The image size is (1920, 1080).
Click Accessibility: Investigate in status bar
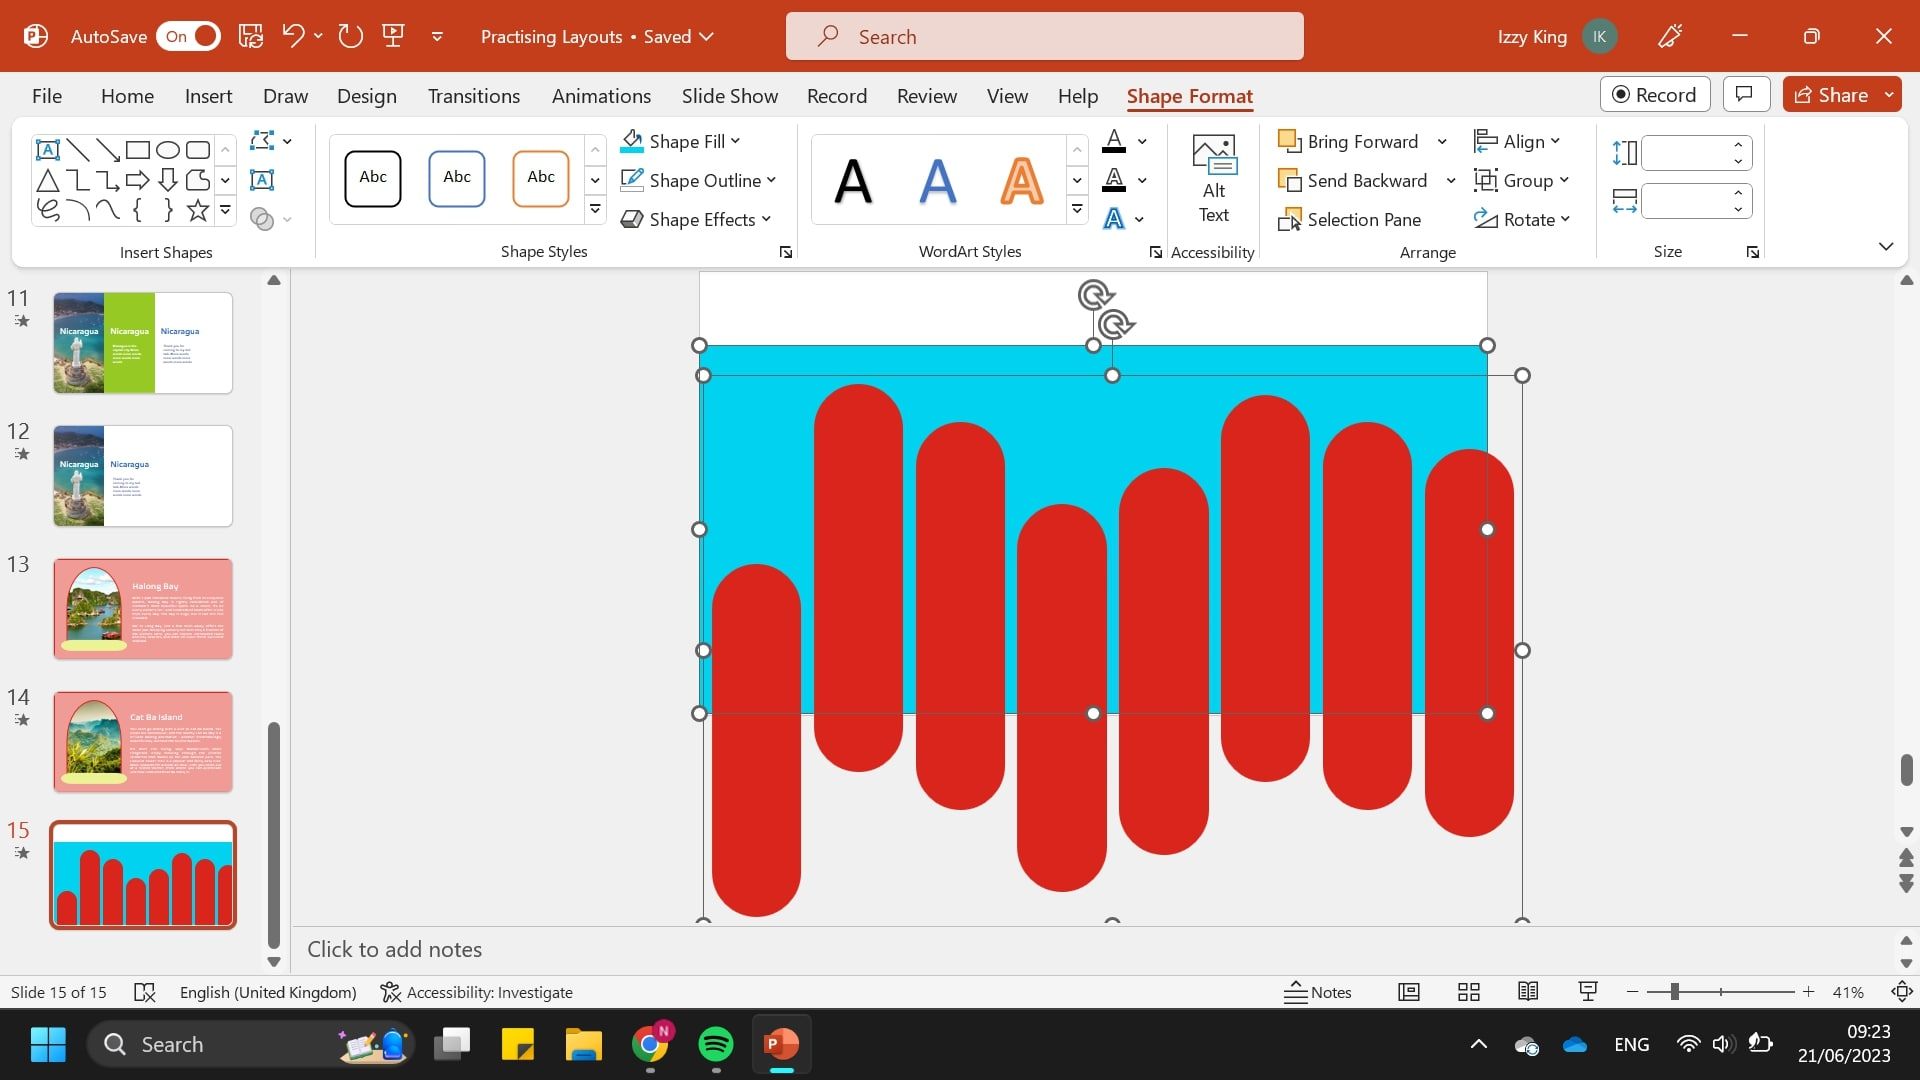pyautogui.click(x=477, y=992)
